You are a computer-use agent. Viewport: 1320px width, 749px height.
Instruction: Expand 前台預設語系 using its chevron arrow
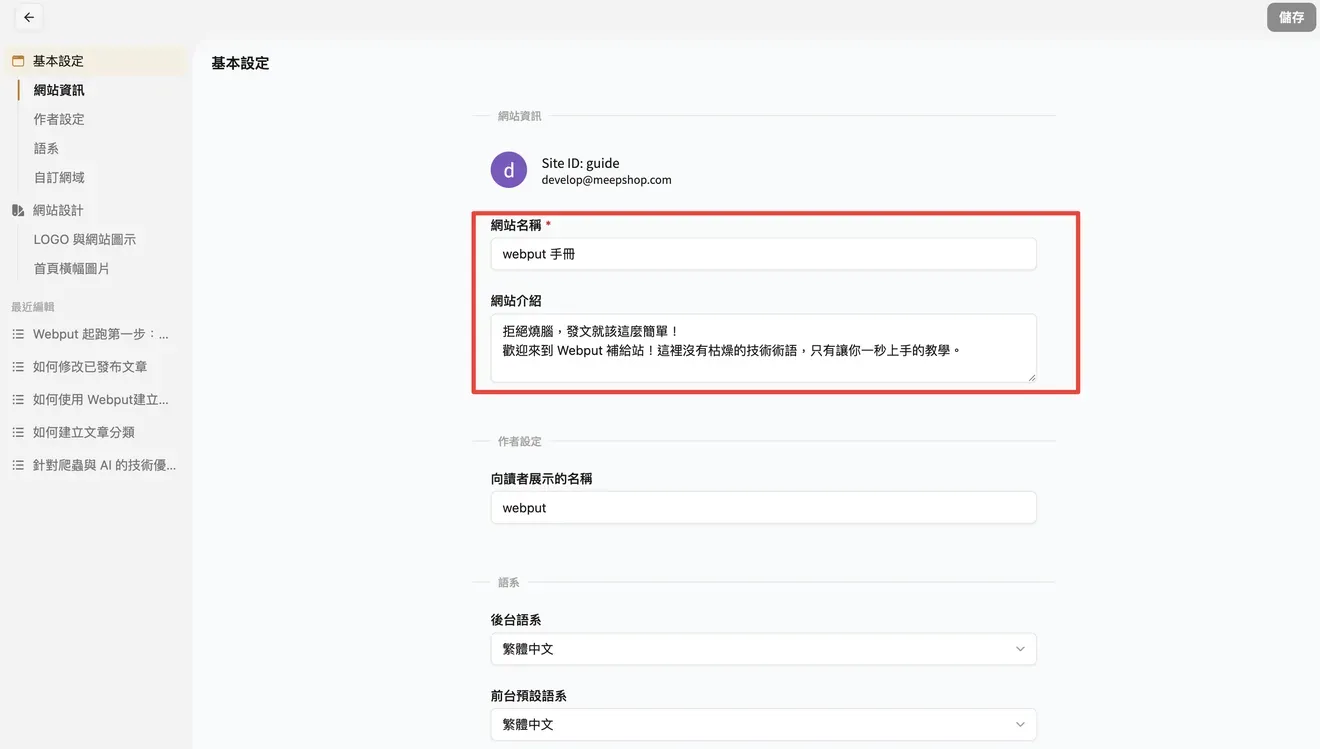click(1020, 724)
